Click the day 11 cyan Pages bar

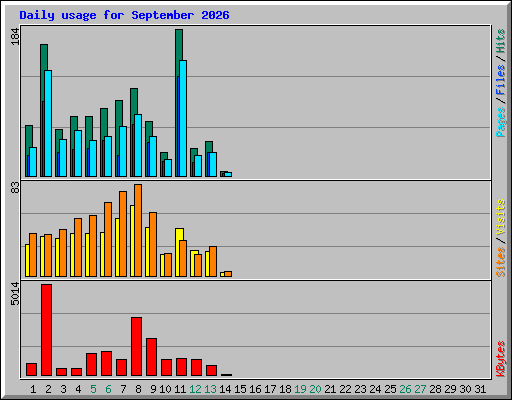tap(183, 118)
